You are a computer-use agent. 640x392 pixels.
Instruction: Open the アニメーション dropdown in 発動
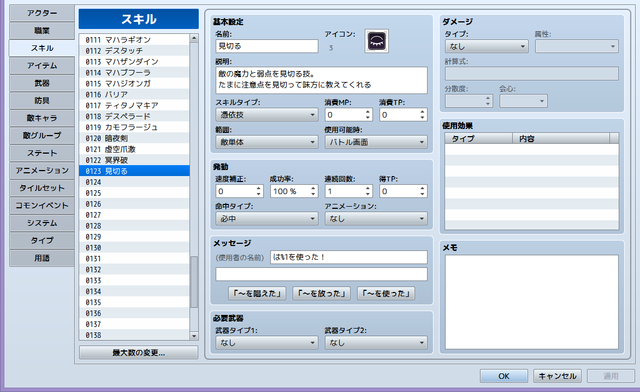376,219
